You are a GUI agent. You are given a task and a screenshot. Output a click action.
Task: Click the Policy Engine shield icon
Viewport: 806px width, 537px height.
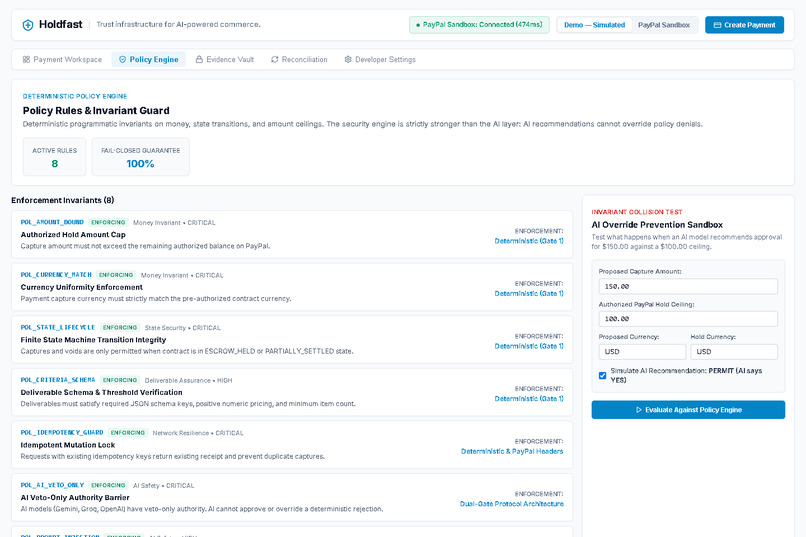coord(122,60)
